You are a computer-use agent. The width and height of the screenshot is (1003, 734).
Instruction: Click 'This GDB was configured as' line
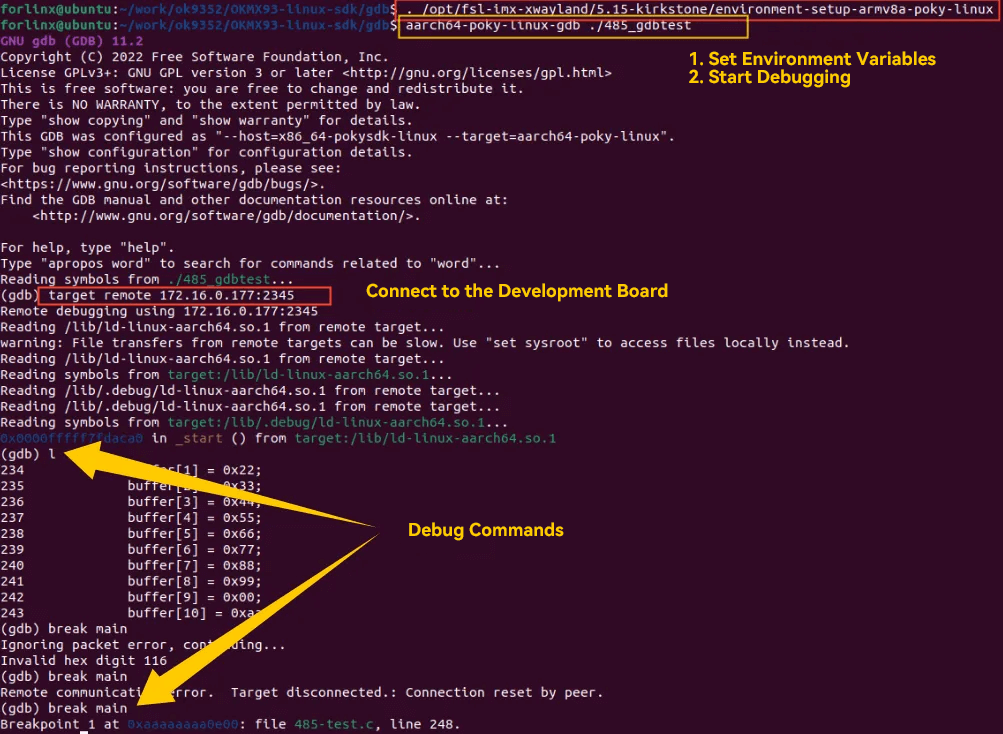[337, 136]
